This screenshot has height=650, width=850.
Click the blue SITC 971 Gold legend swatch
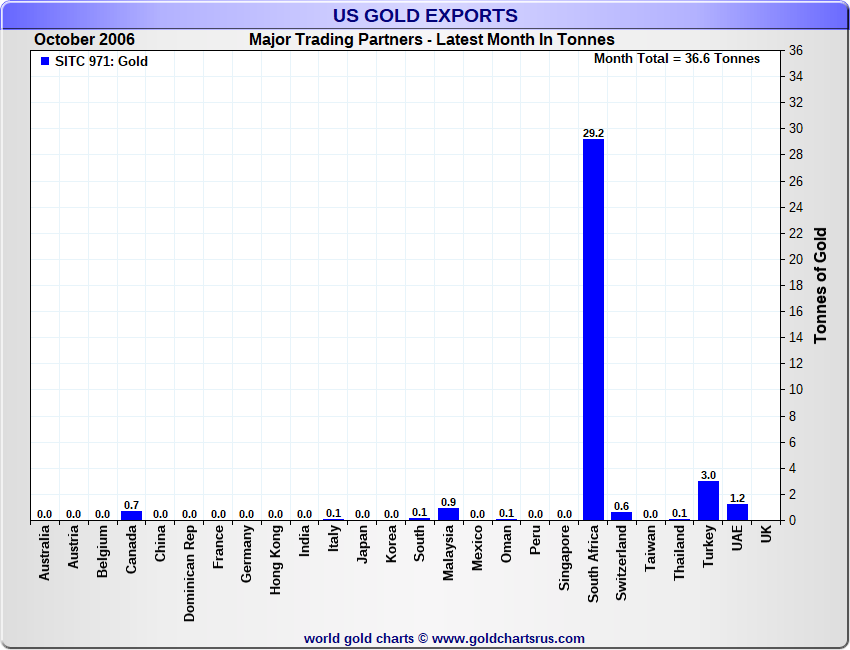45,61
